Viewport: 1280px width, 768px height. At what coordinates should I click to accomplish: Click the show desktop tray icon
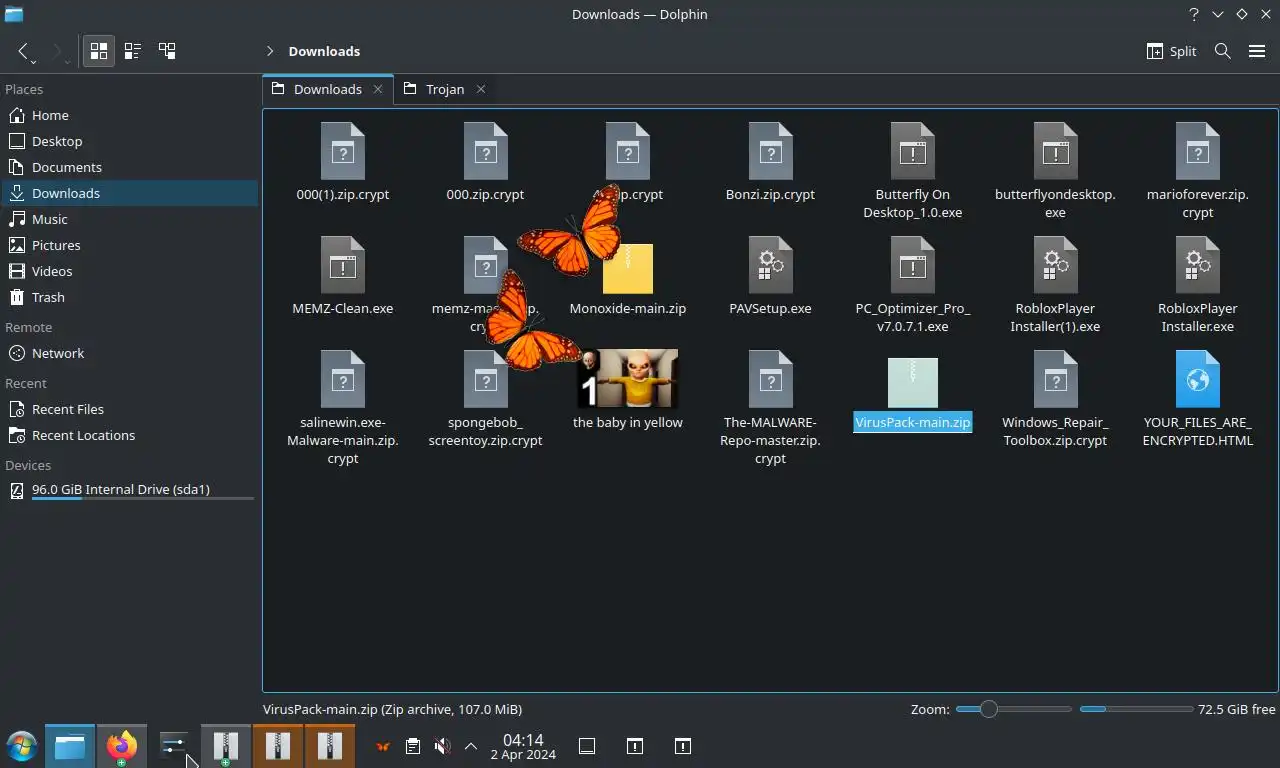pyautogui.click(x=587, y=746)
